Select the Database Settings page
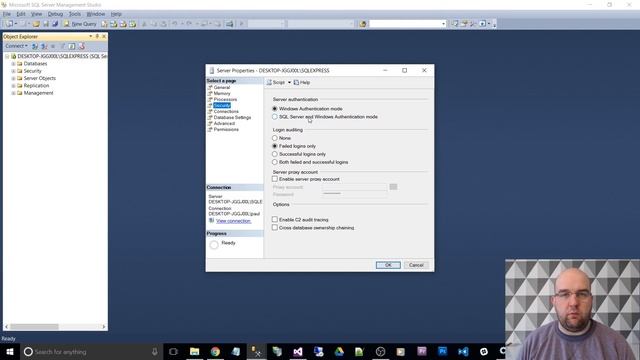Screen dimensions: 640x360 coord(232,118)
